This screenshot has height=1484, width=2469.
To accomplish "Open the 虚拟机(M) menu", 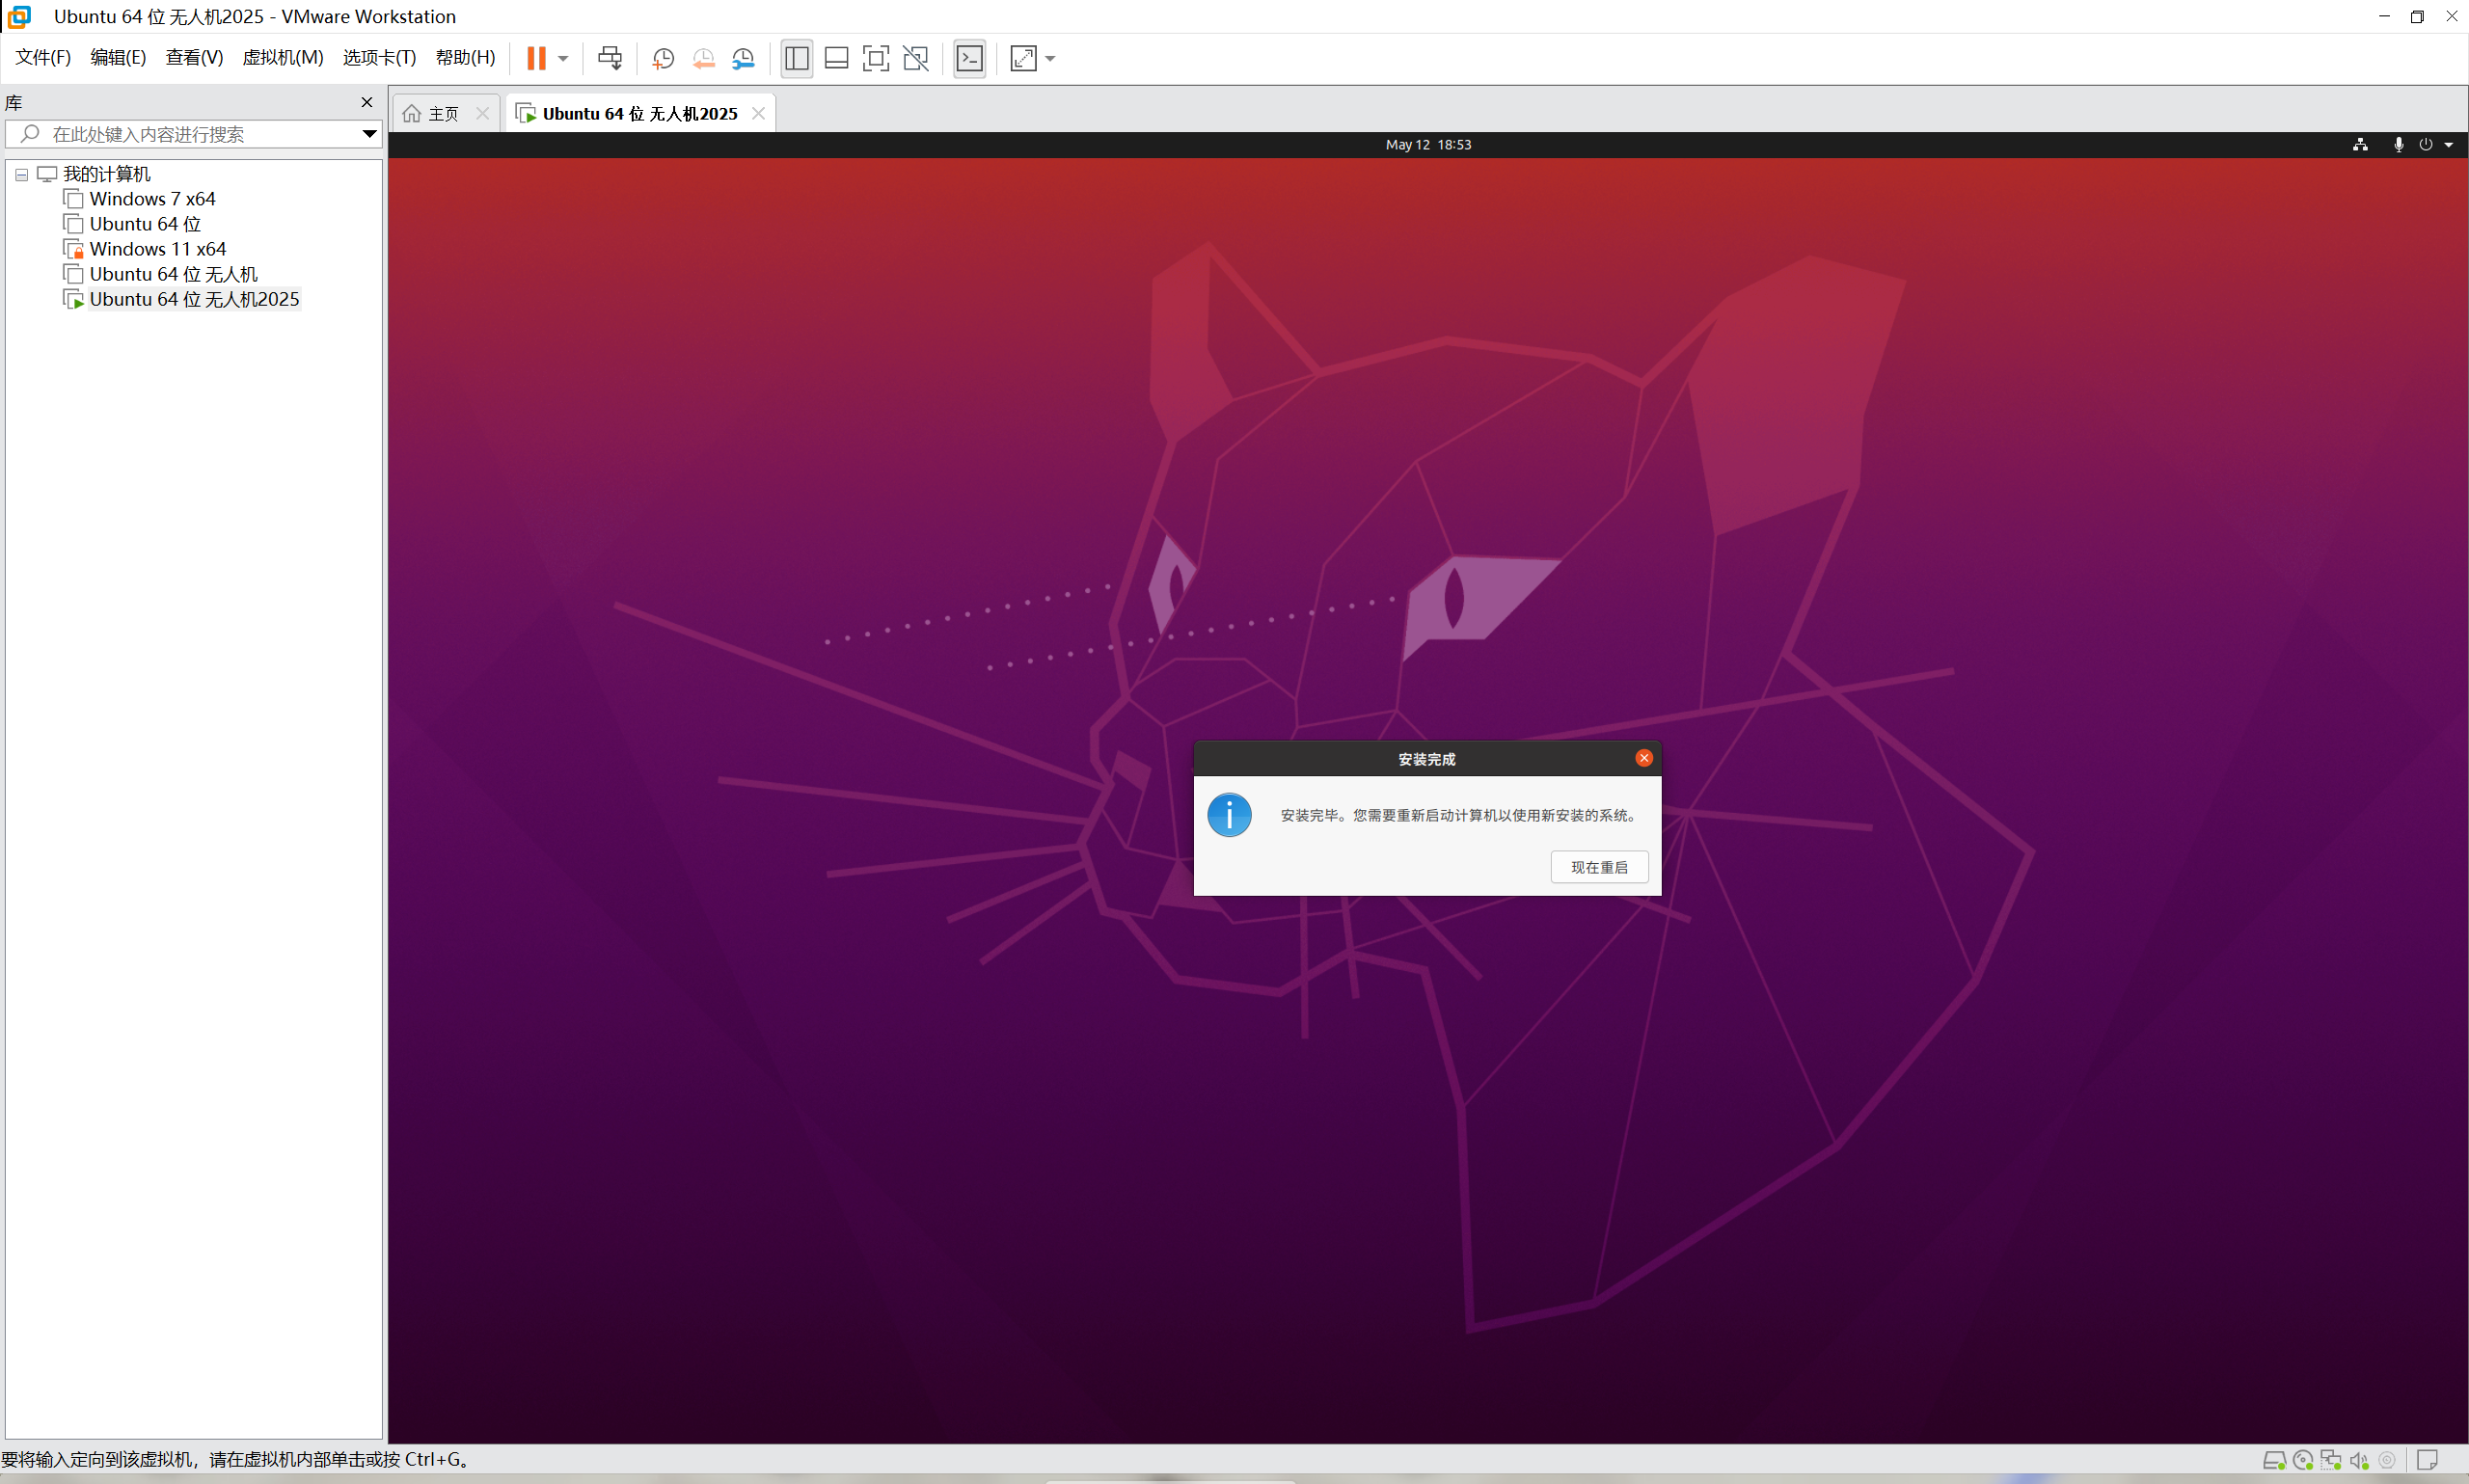I will click(x=283, y=57).
